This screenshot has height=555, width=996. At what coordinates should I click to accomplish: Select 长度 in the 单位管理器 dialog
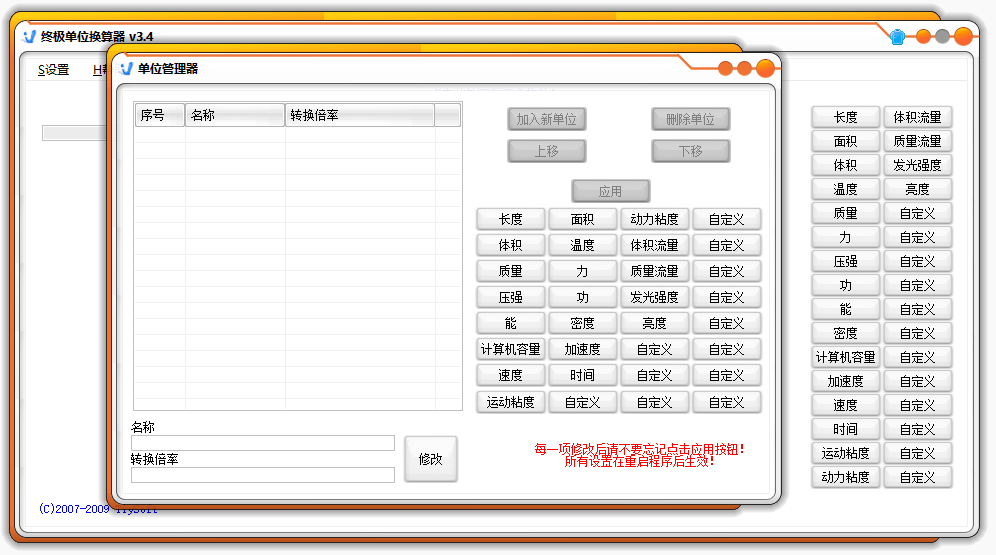point(511,219)
